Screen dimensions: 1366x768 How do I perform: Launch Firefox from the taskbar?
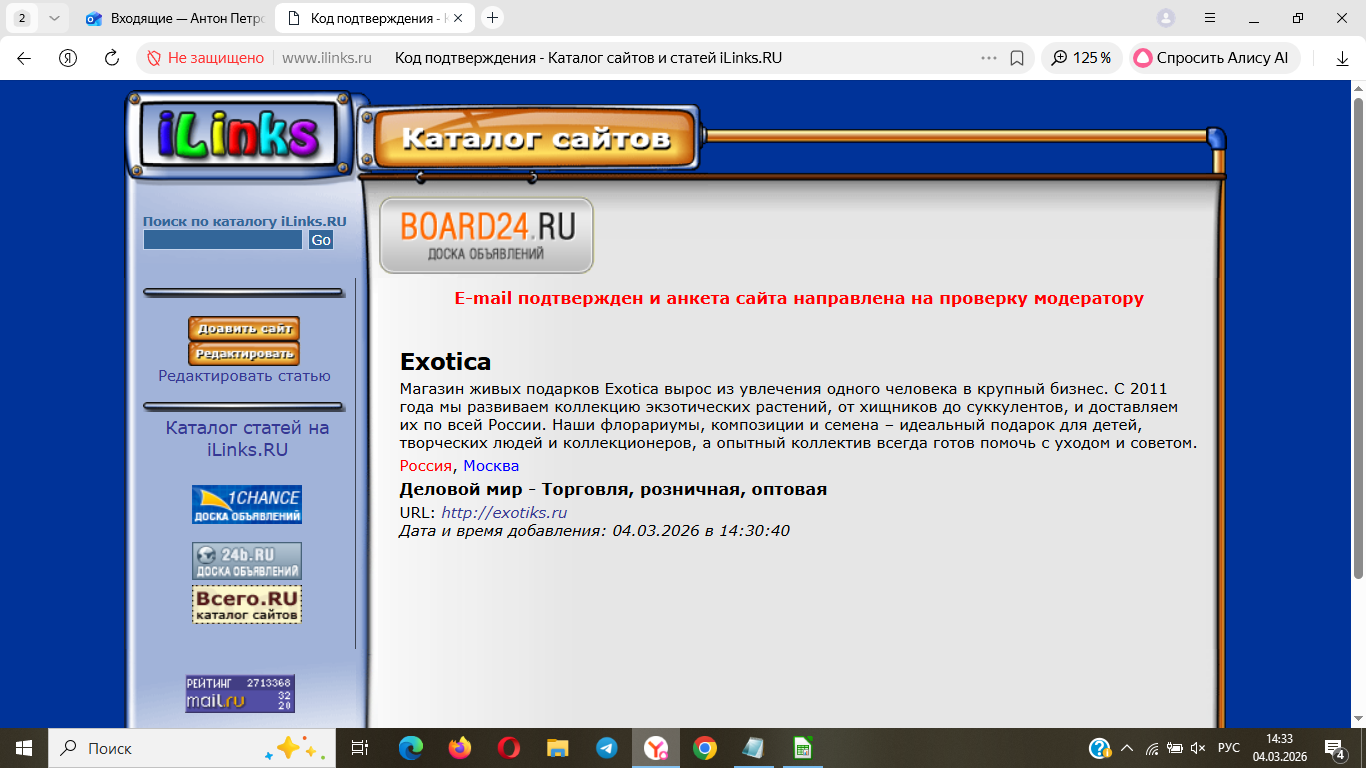460,748
